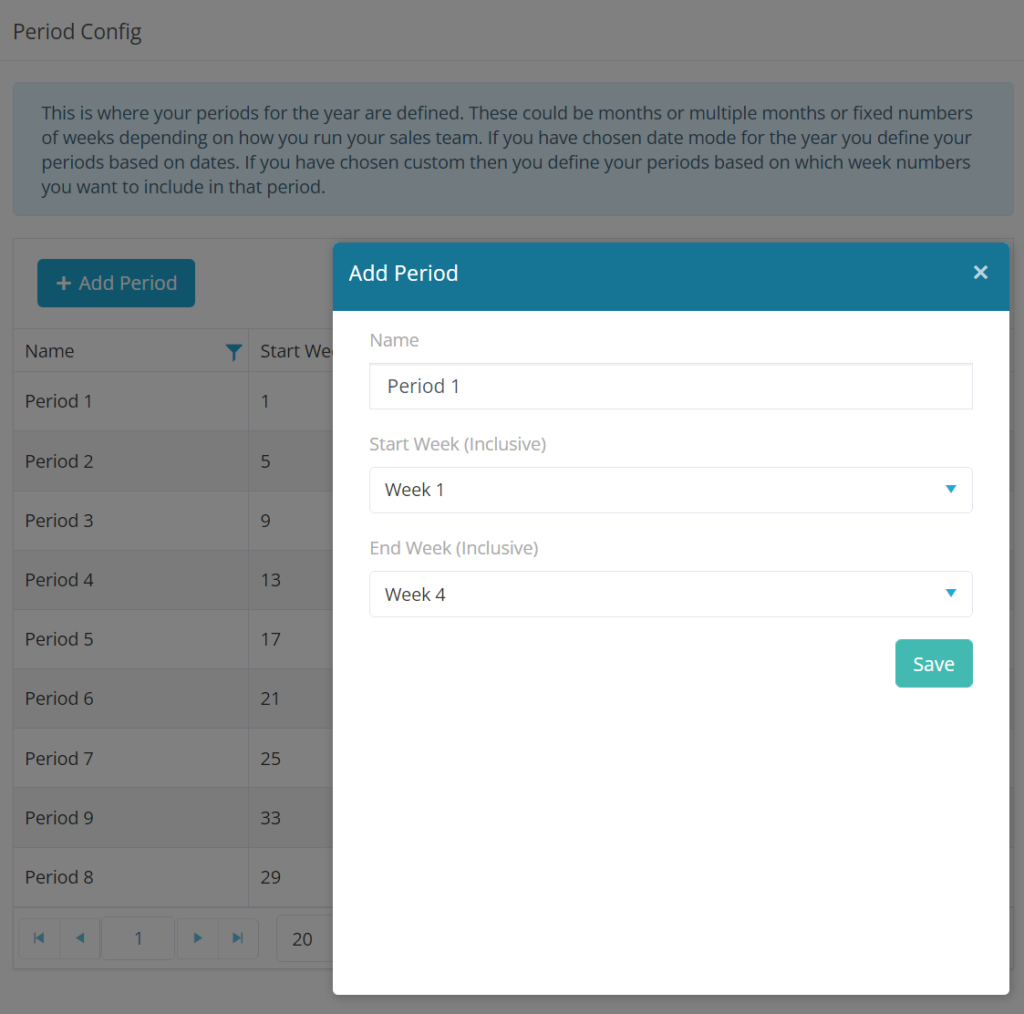Go to previous page arrow
The image size is (1024, 1014).
coord(80,938)
